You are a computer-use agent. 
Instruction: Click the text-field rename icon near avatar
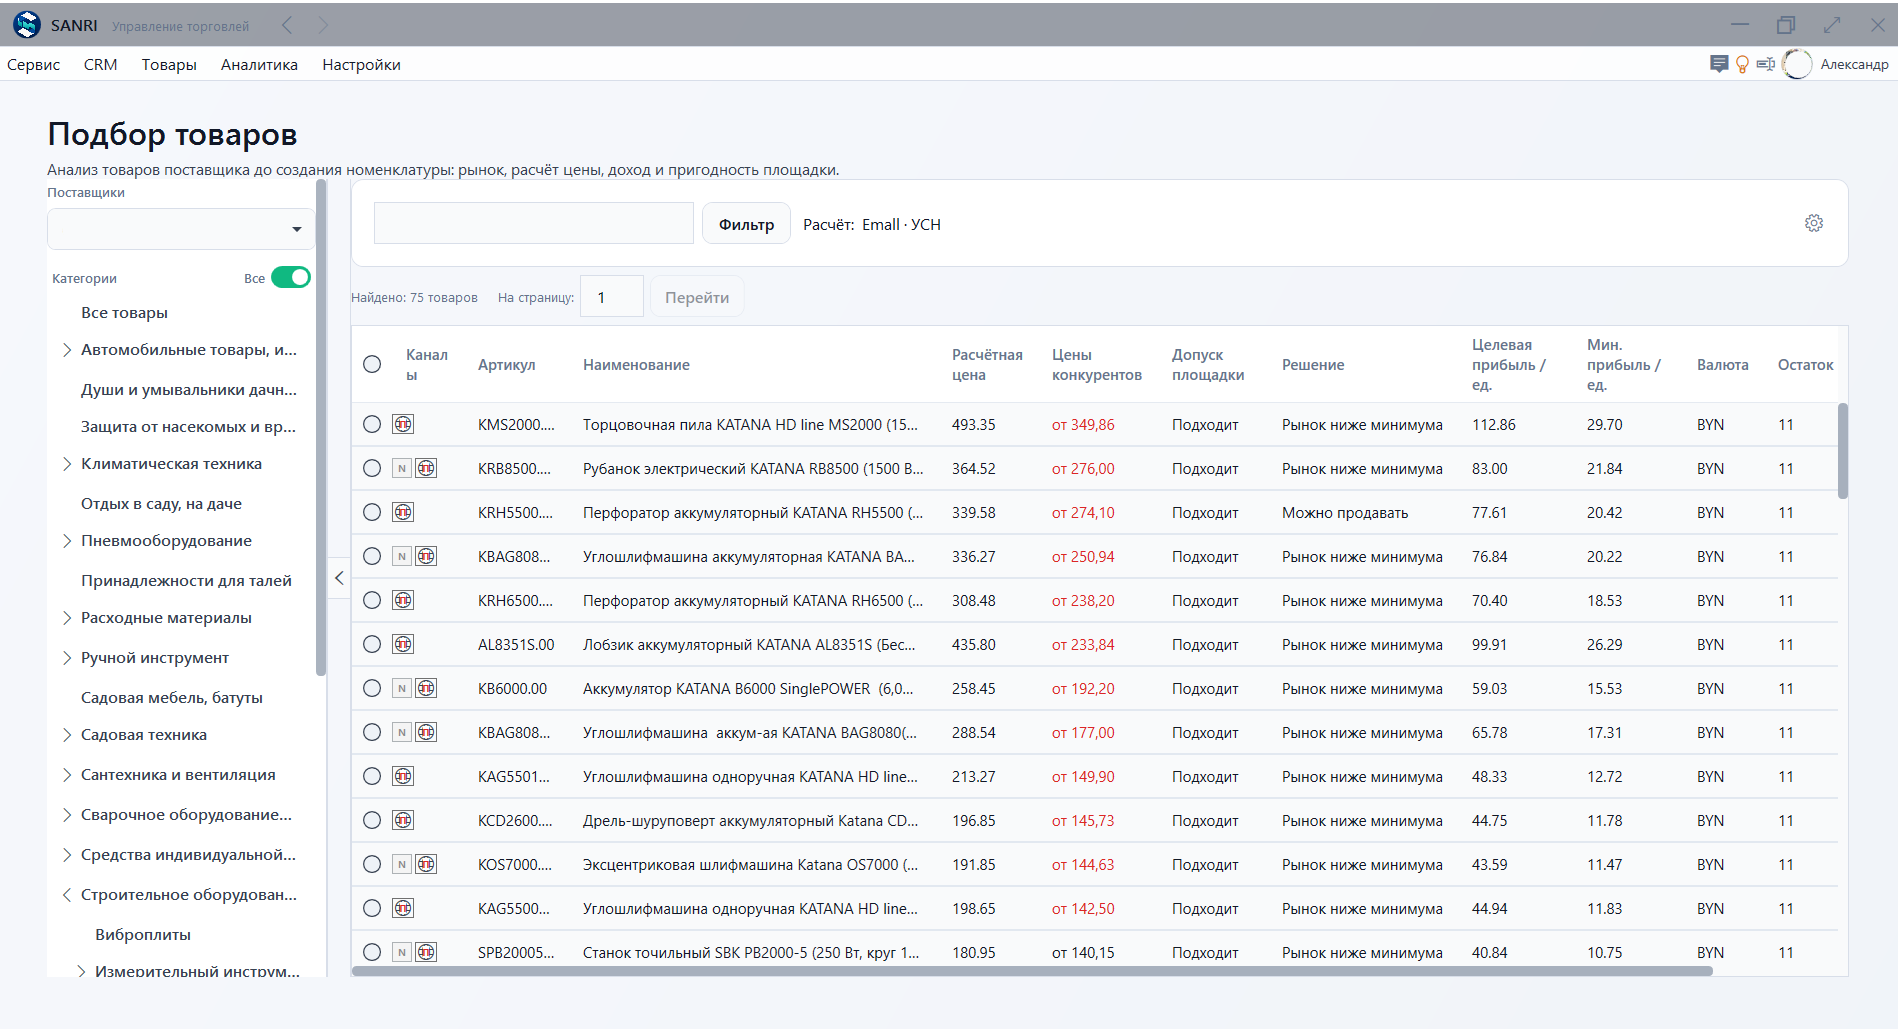1766,64
